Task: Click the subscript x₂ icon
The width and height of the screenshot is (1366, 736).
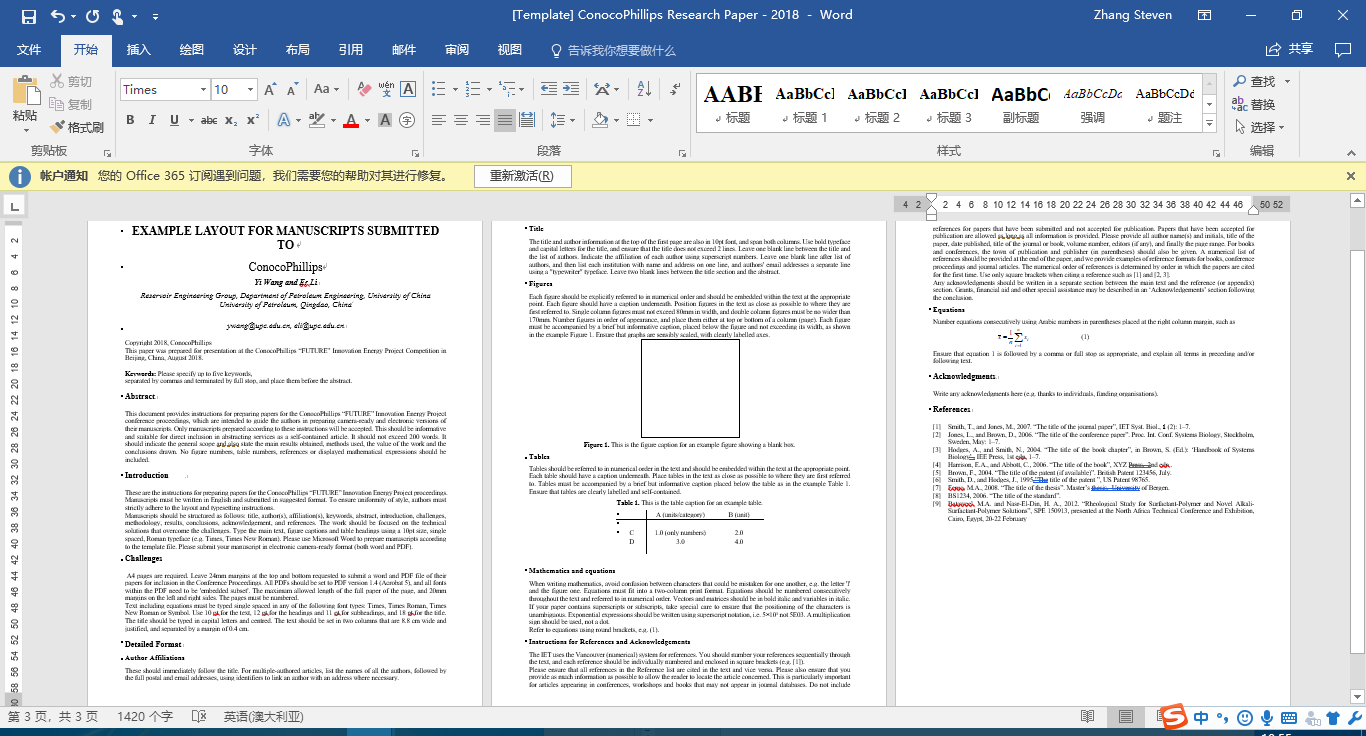Action: click(231, 120)
